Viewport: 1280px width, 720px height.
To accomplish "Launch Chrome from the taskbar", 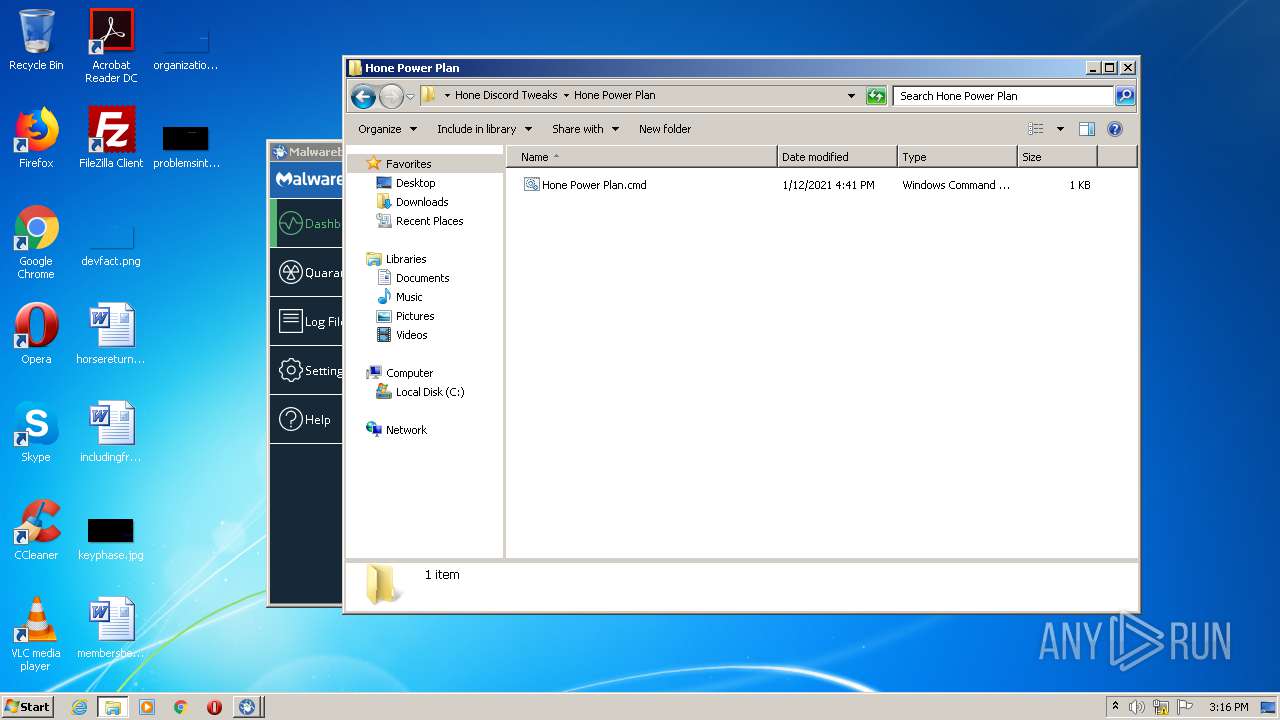I will pyautogui.click(x=180, y=707).
